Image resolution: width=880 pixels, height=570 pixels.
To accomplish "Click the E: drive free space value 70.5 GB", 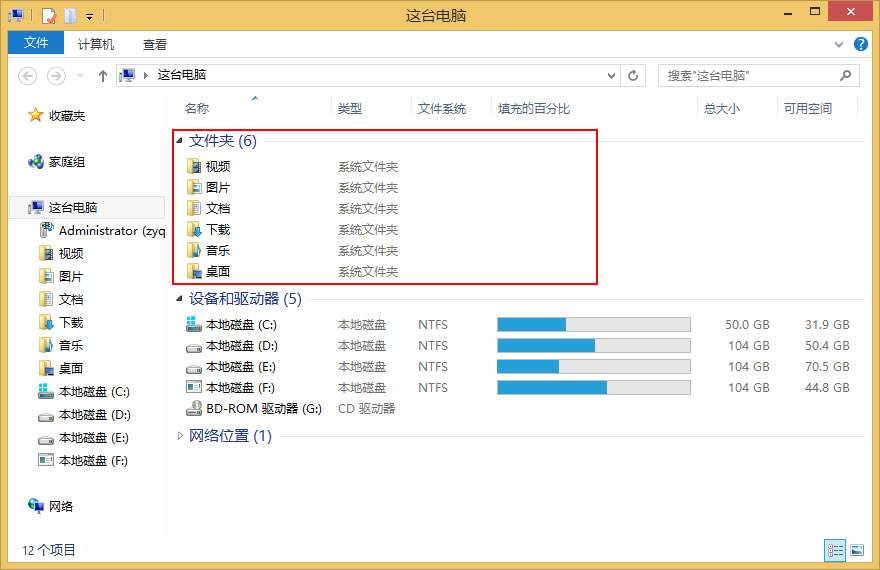I will tap(827, 367).
